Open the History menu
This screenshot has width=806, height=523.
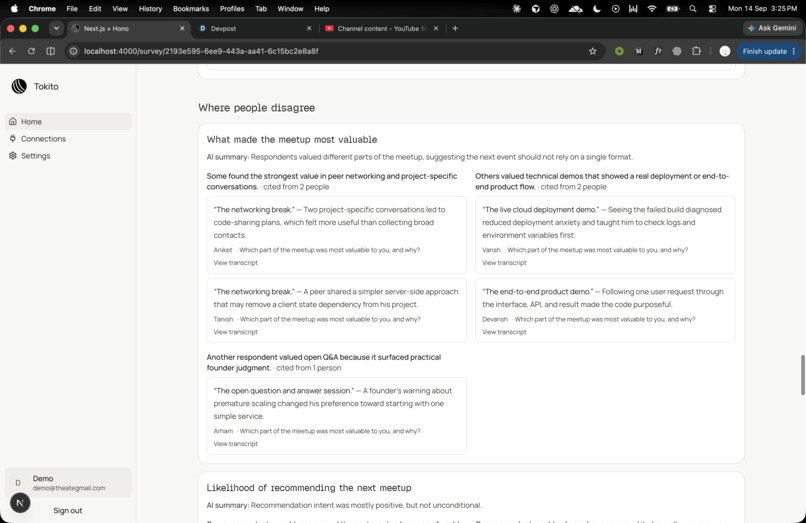(x=150, y=8)
